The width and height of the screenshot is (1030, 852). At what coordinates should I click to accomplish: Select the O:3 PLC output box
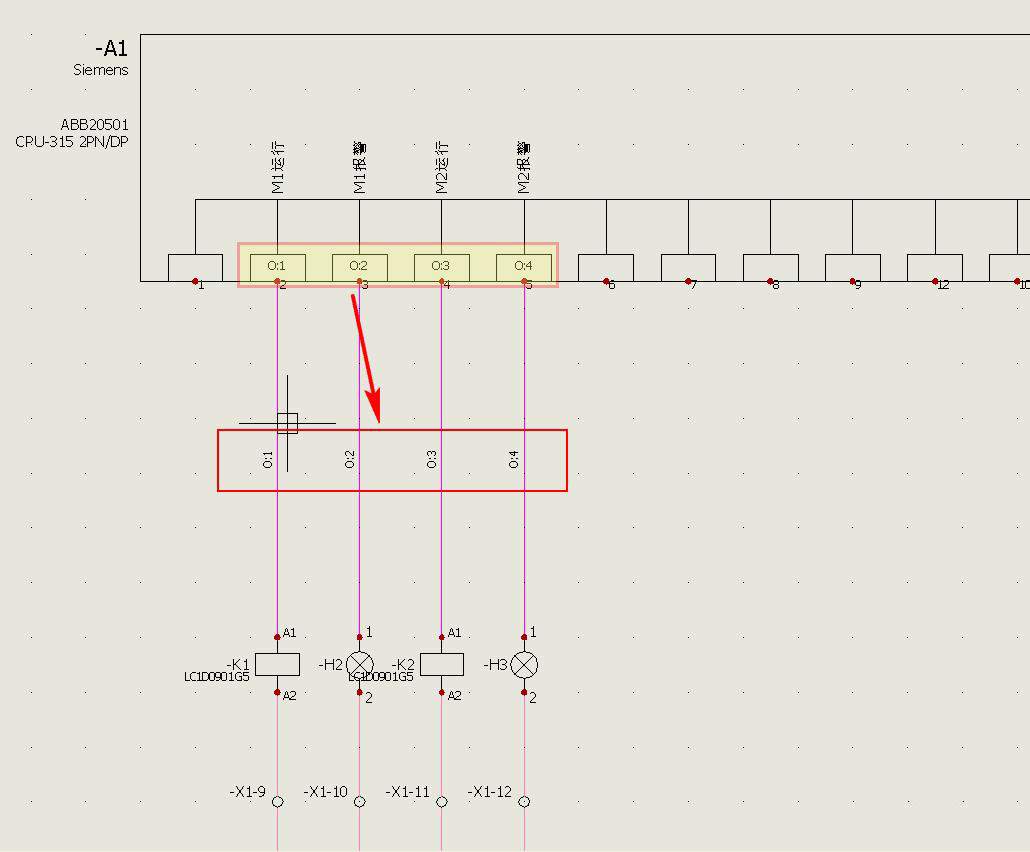pos(441,266)
